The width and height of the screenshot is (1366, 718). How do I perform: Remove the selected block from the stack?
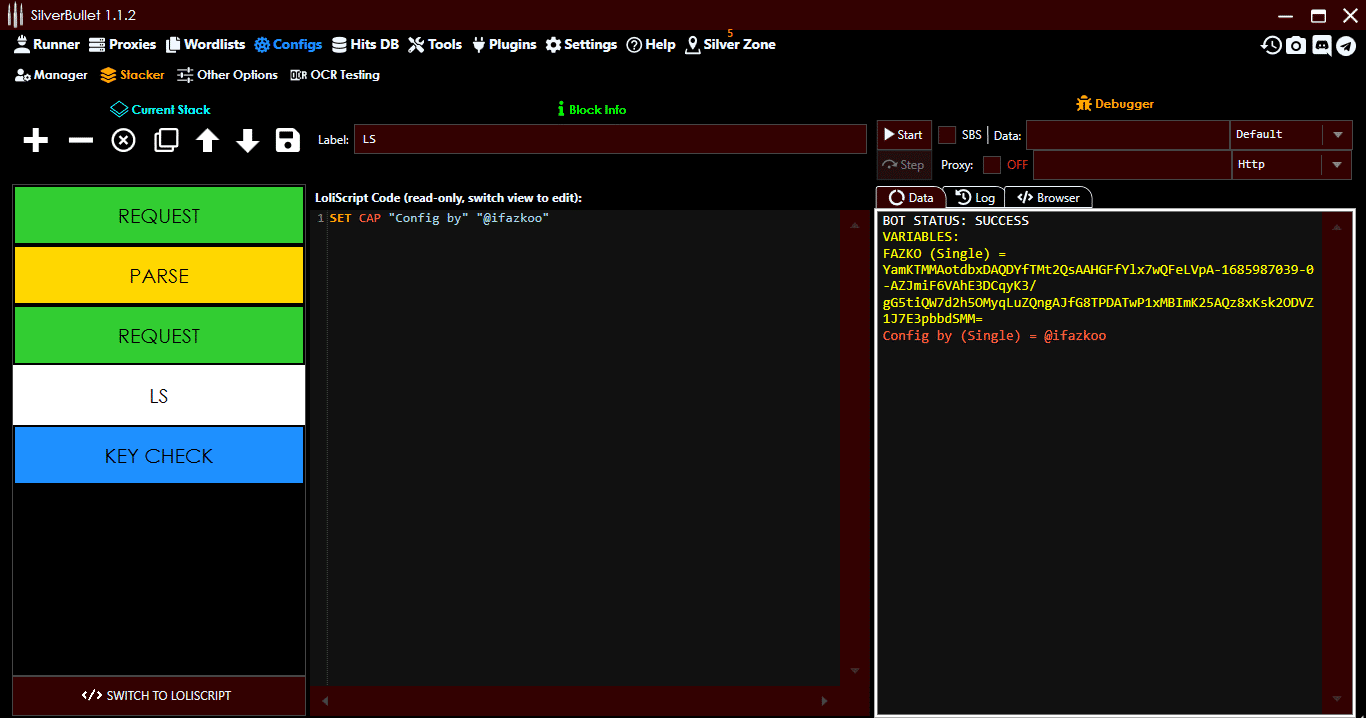tap(79, 140)
